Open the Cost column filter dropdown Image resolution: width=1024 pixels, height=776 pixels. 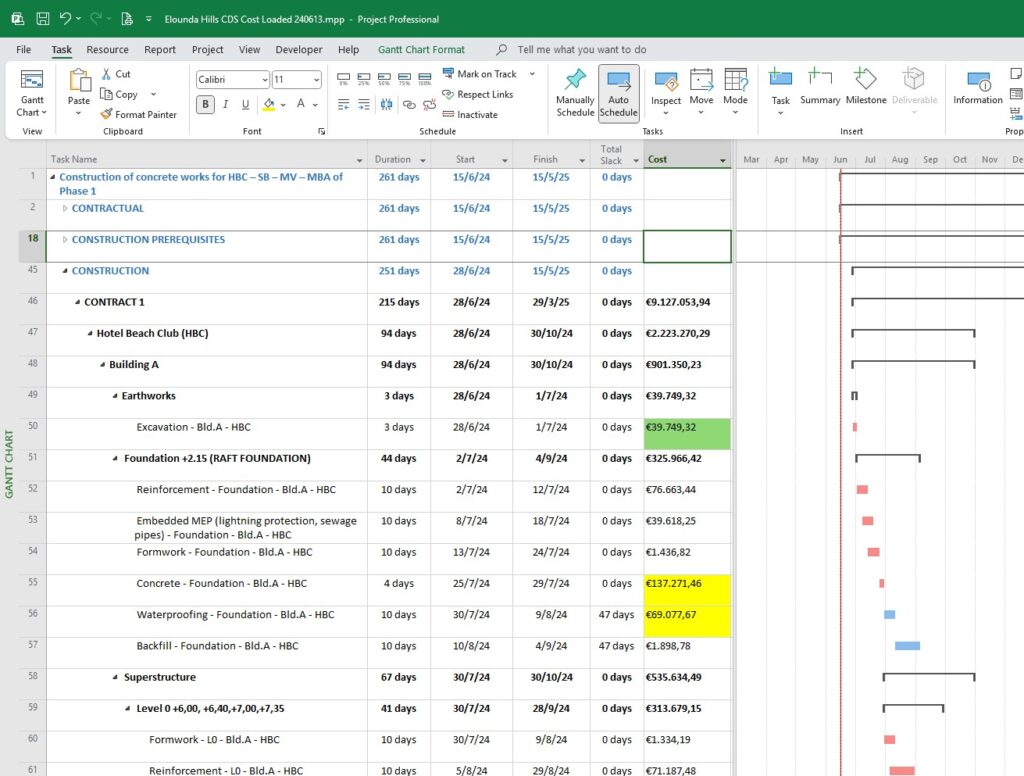tap(722, 160)
